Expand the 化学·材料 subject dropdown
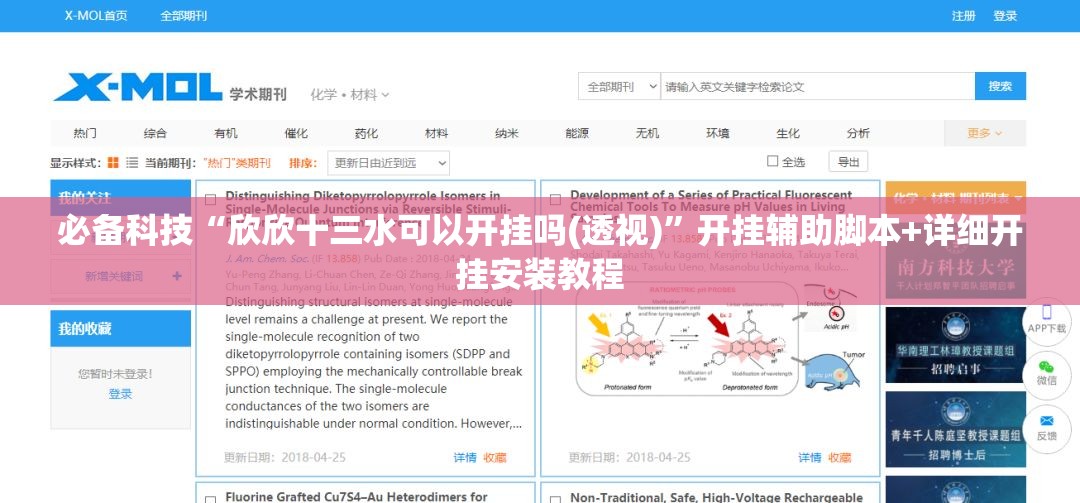This screenshot has height=503, width=1080. tap(349, 94)
